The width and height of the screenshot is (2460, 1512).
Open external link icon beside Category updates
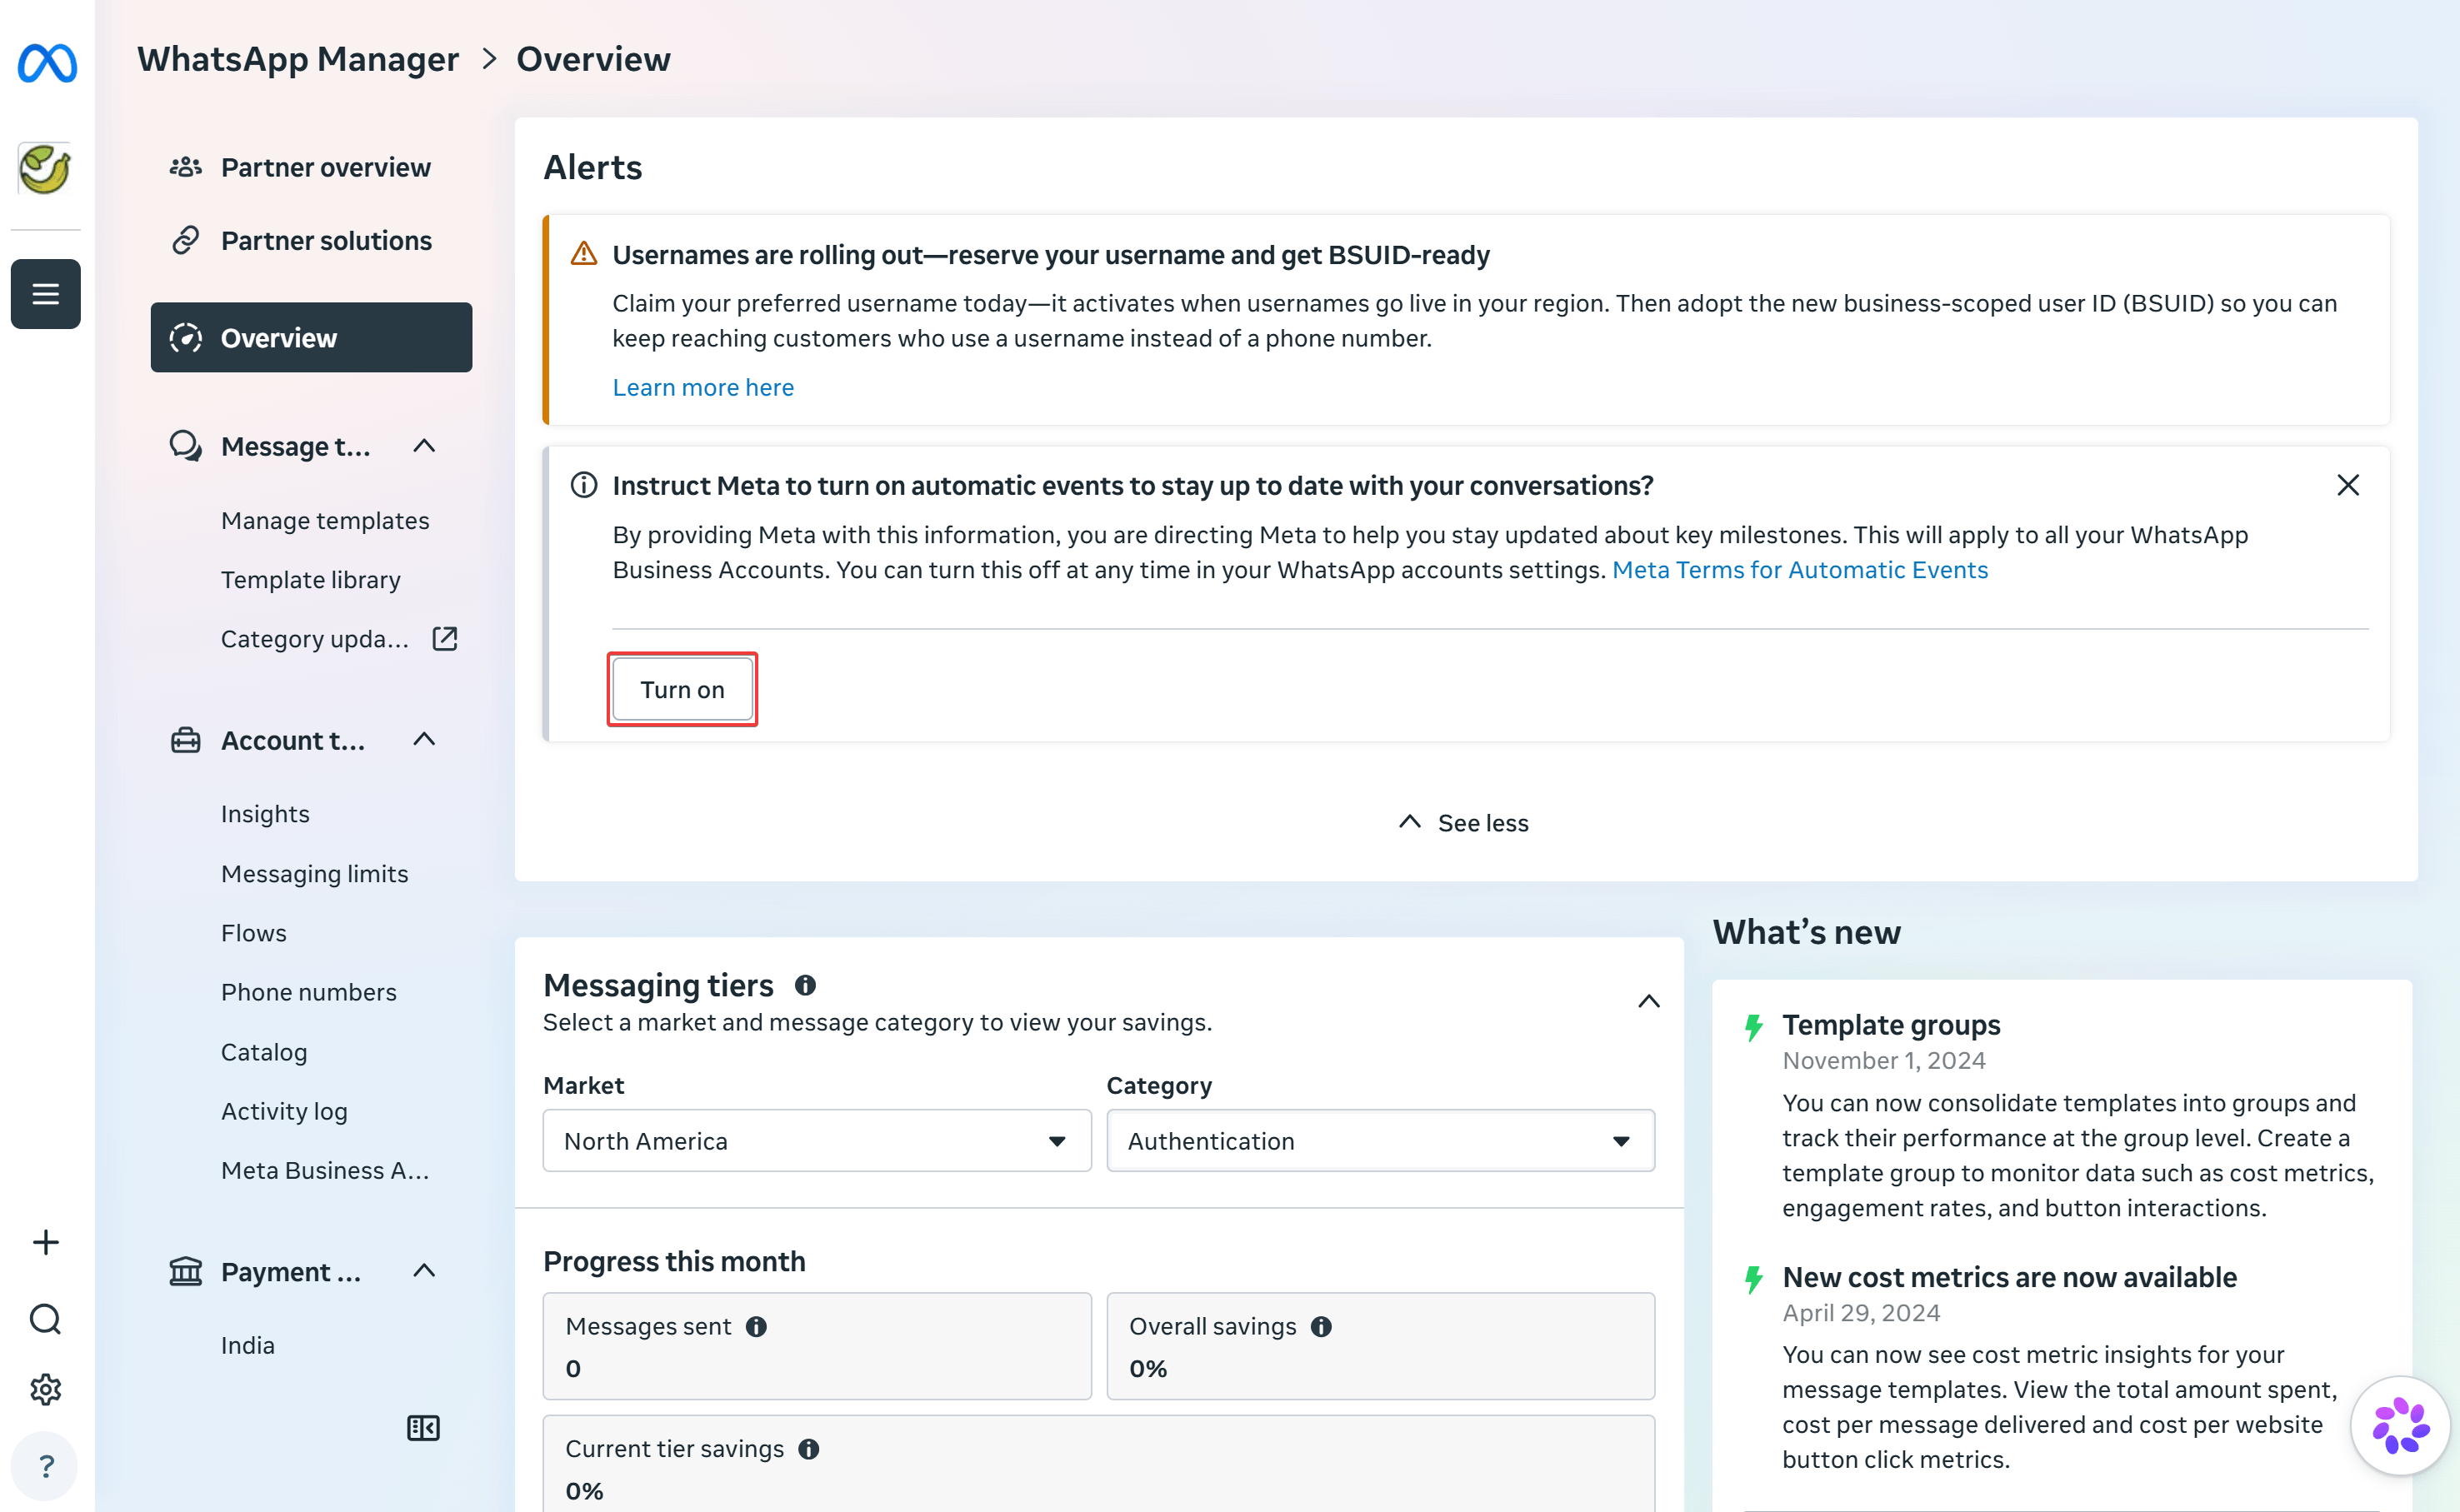pos(445,638)
